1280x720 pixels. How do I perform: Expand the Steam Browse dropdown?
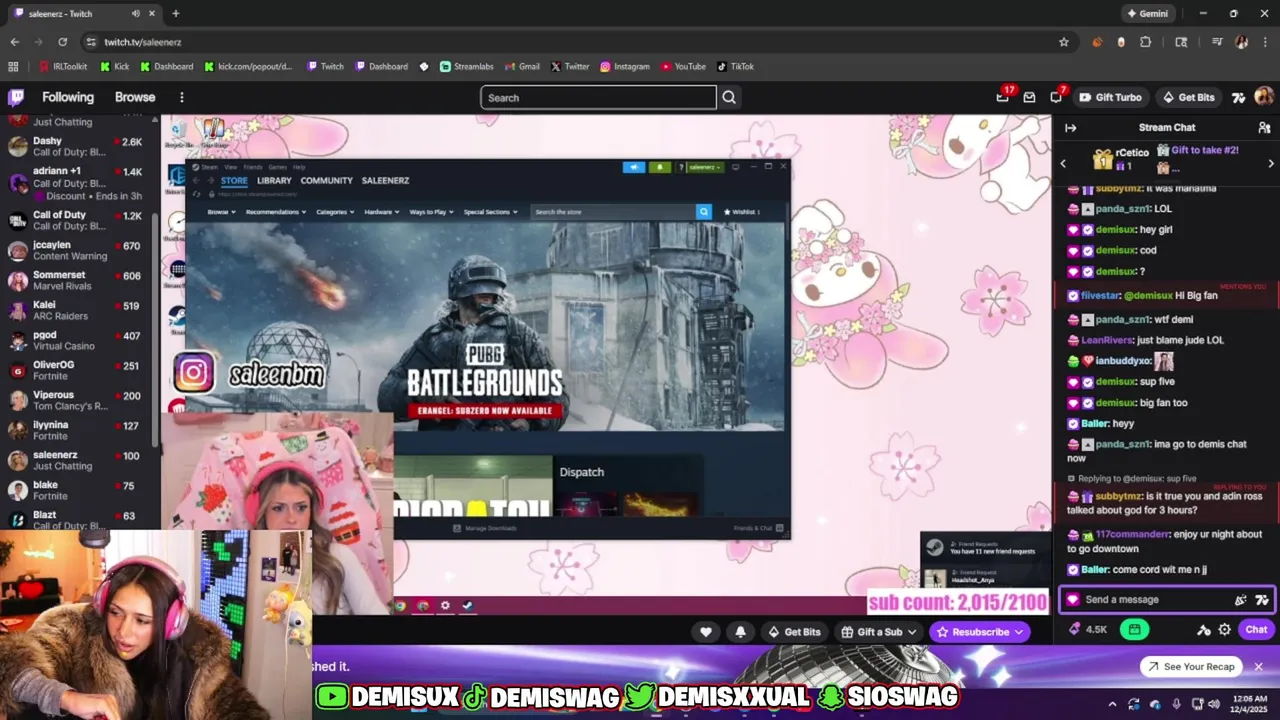(221, 212)
